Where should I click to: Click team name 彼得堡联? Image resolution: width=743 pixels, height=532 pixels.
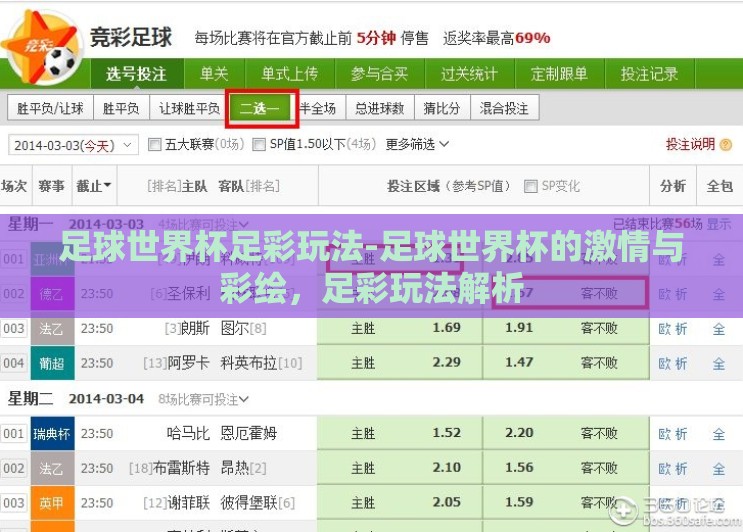point(249,502)
